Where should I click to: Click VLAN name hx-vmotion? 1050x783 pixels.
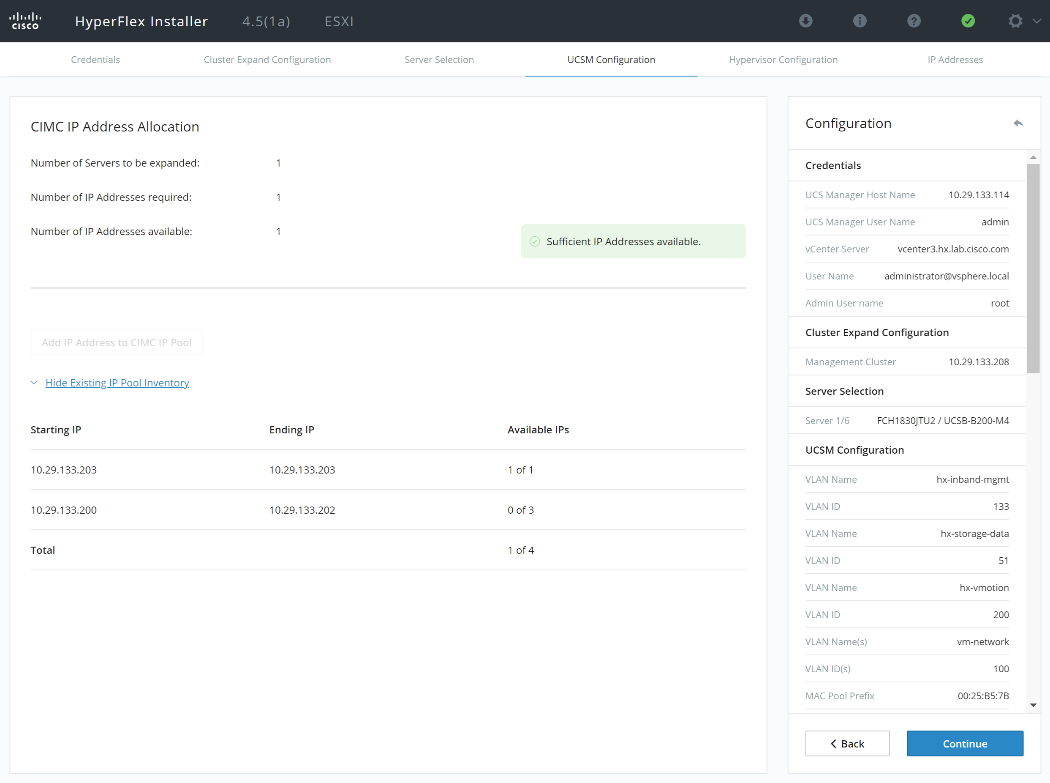tap(984, 587)
